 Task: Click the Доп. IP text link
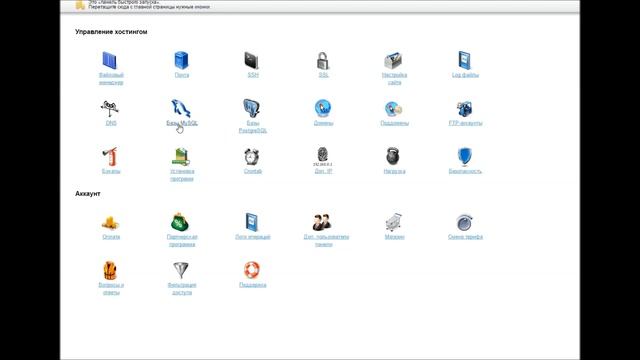[323, 171]
